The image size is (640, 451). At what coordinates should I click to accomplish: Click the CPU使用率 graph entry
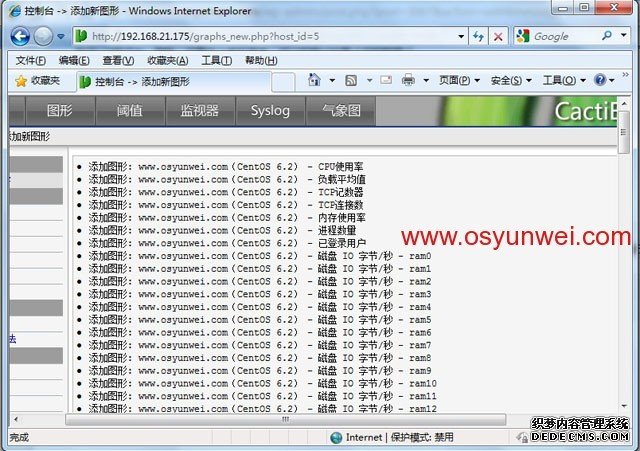(226, 167)
